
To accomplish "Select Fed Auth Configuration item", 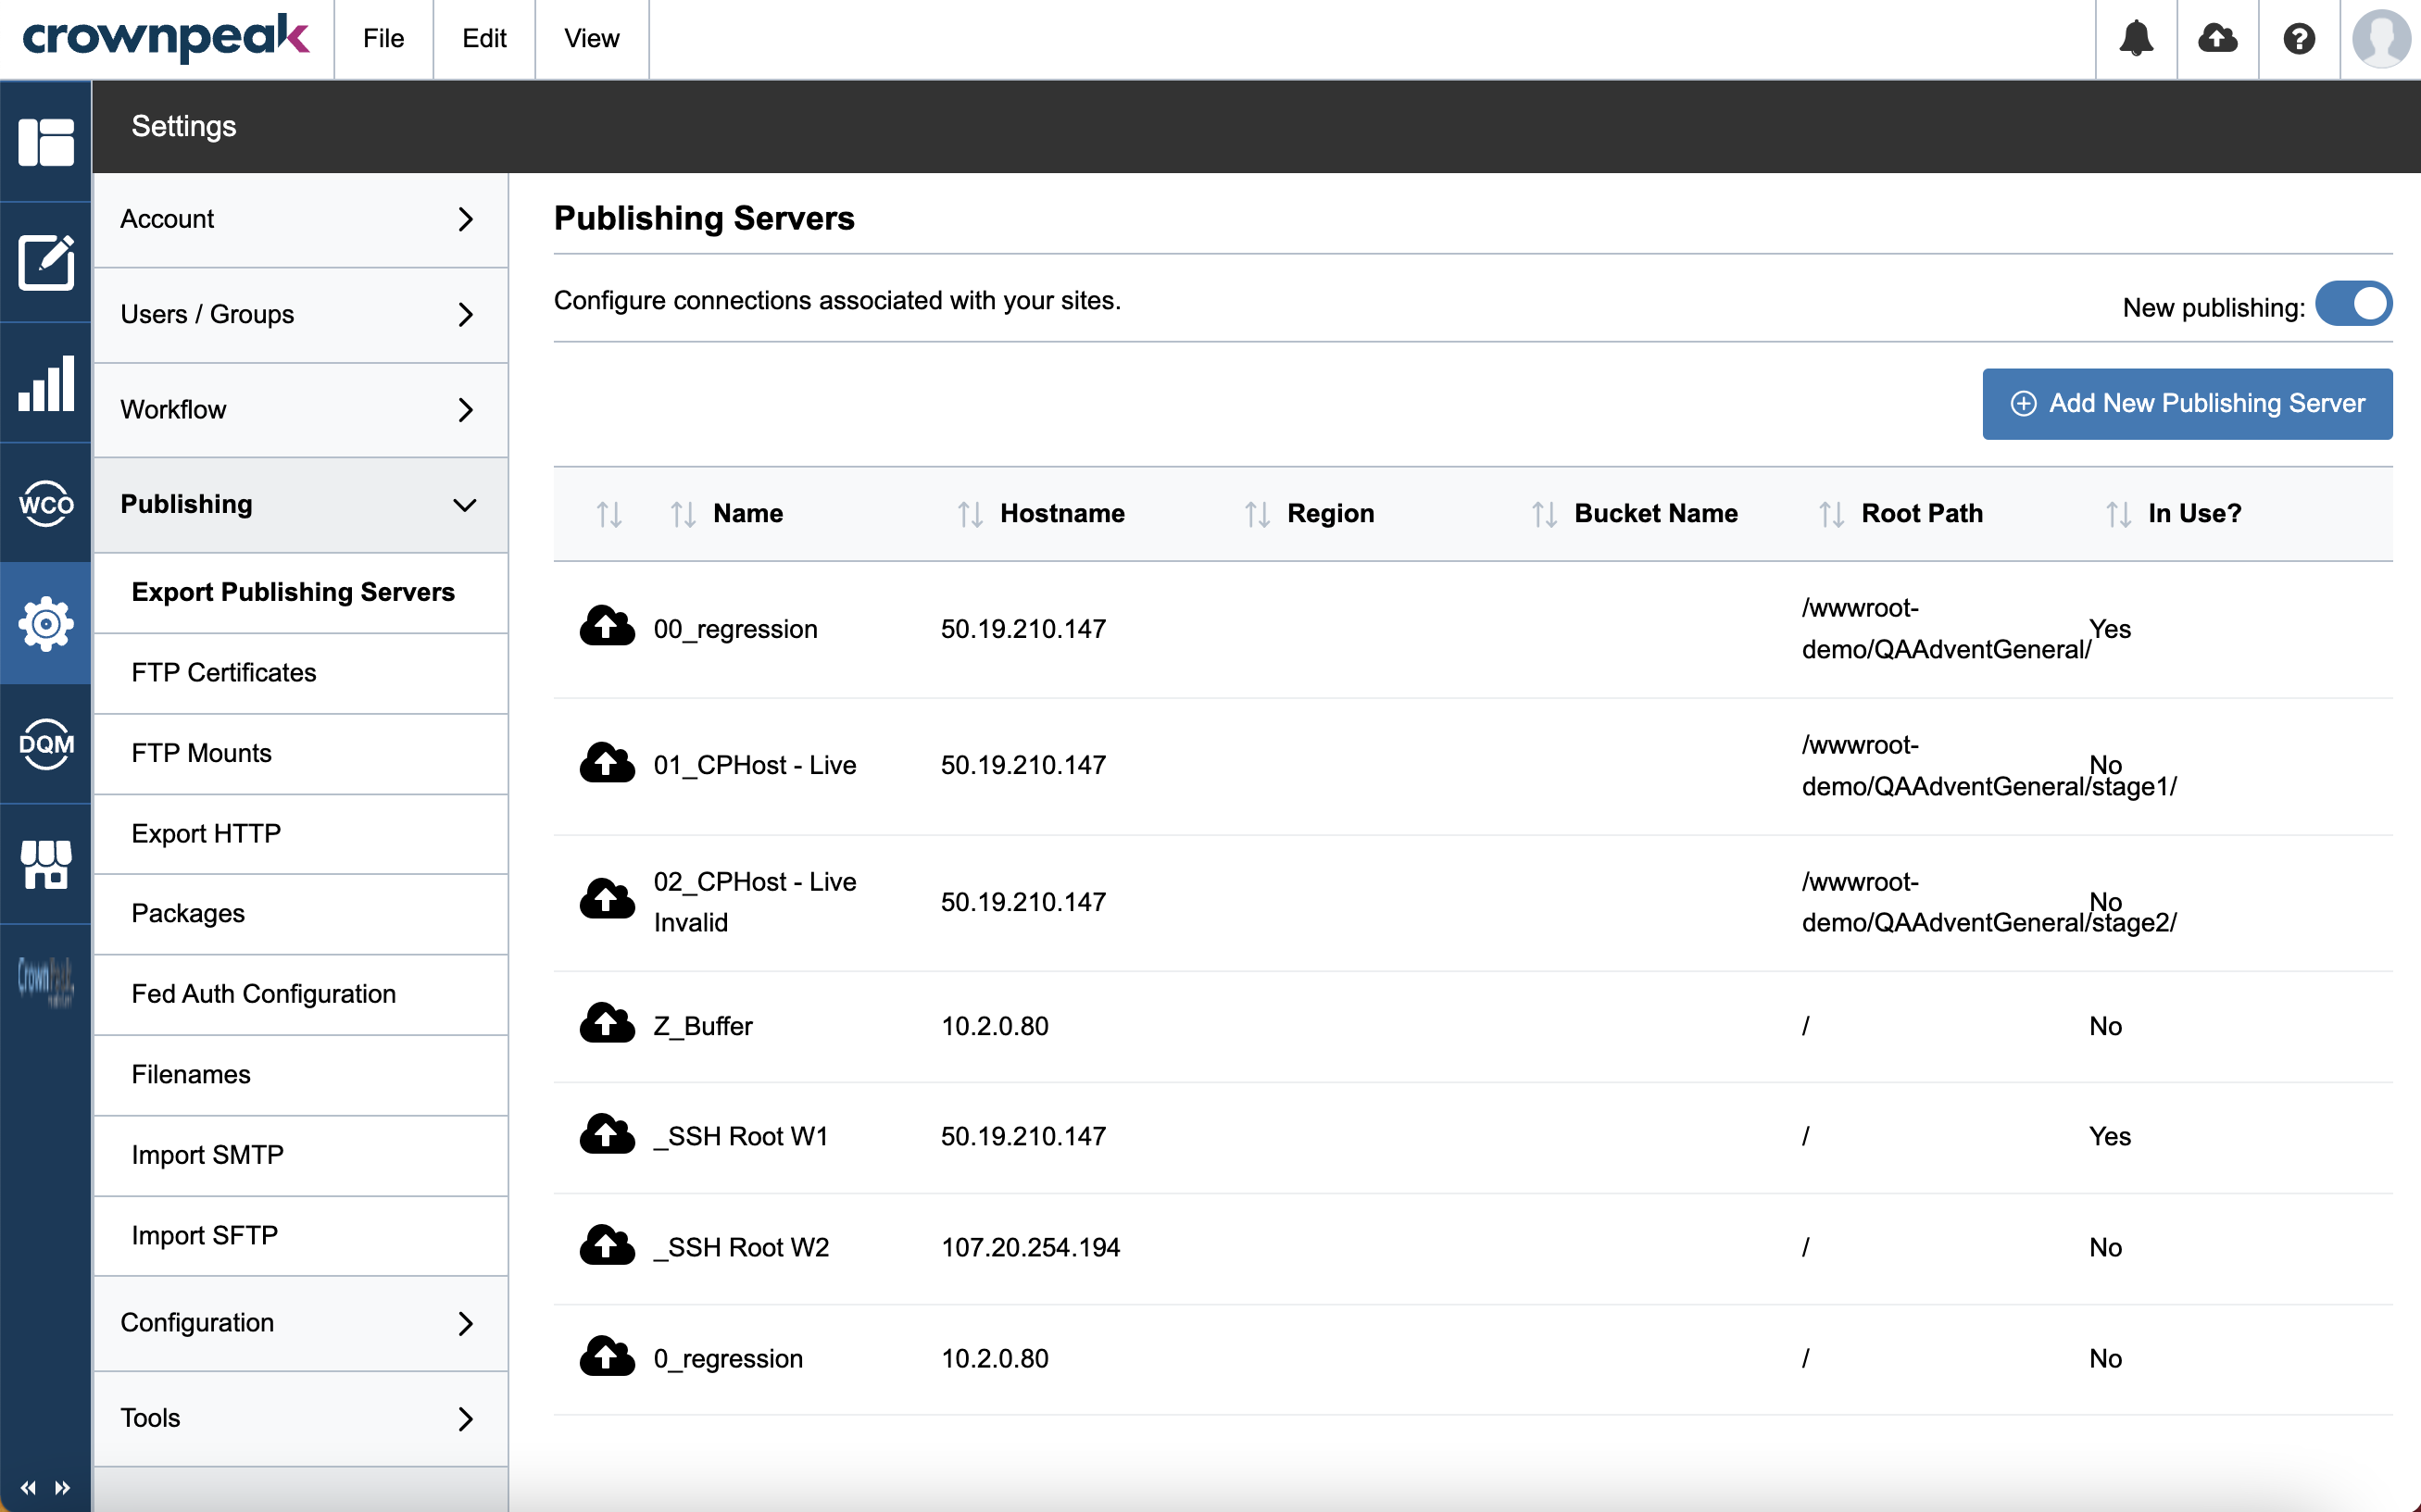I will [300, 994].
